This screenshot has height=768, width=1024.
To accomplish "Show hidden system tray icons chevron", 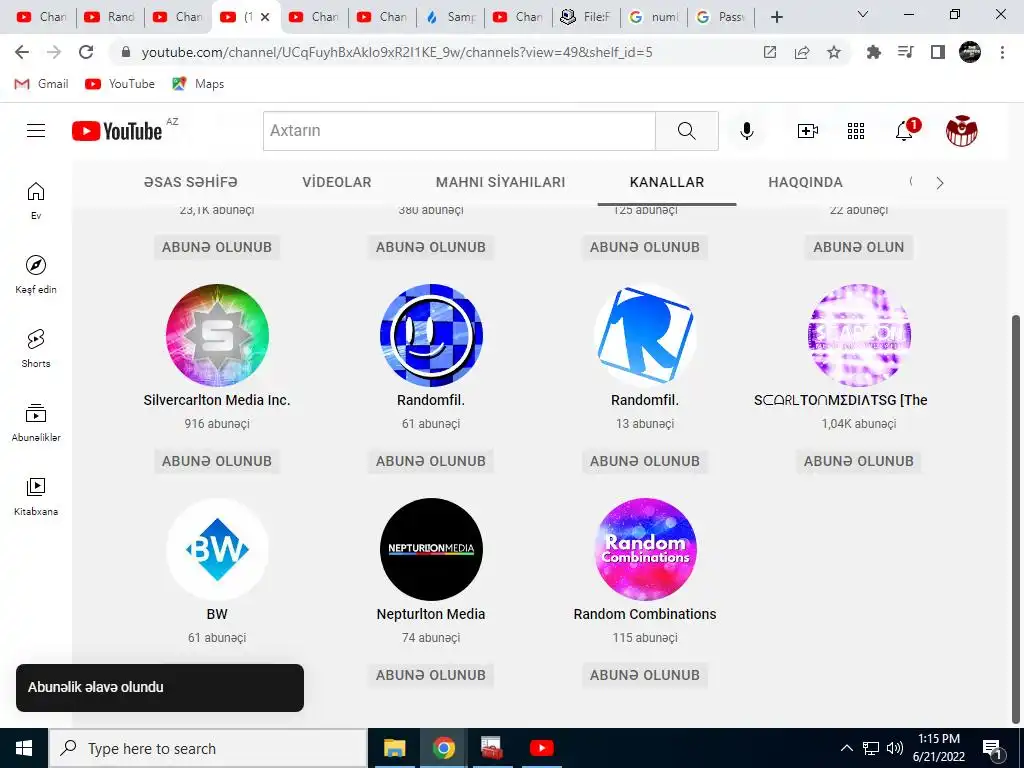I will (846, 748).
